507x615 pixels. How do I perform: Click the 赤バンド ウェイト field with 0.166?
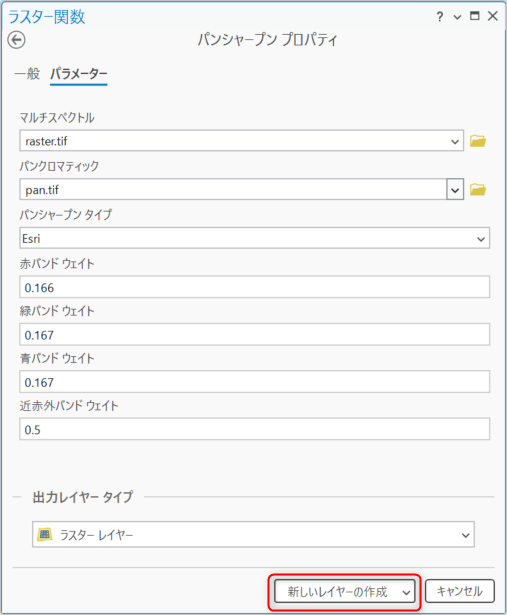pos(254,287)
